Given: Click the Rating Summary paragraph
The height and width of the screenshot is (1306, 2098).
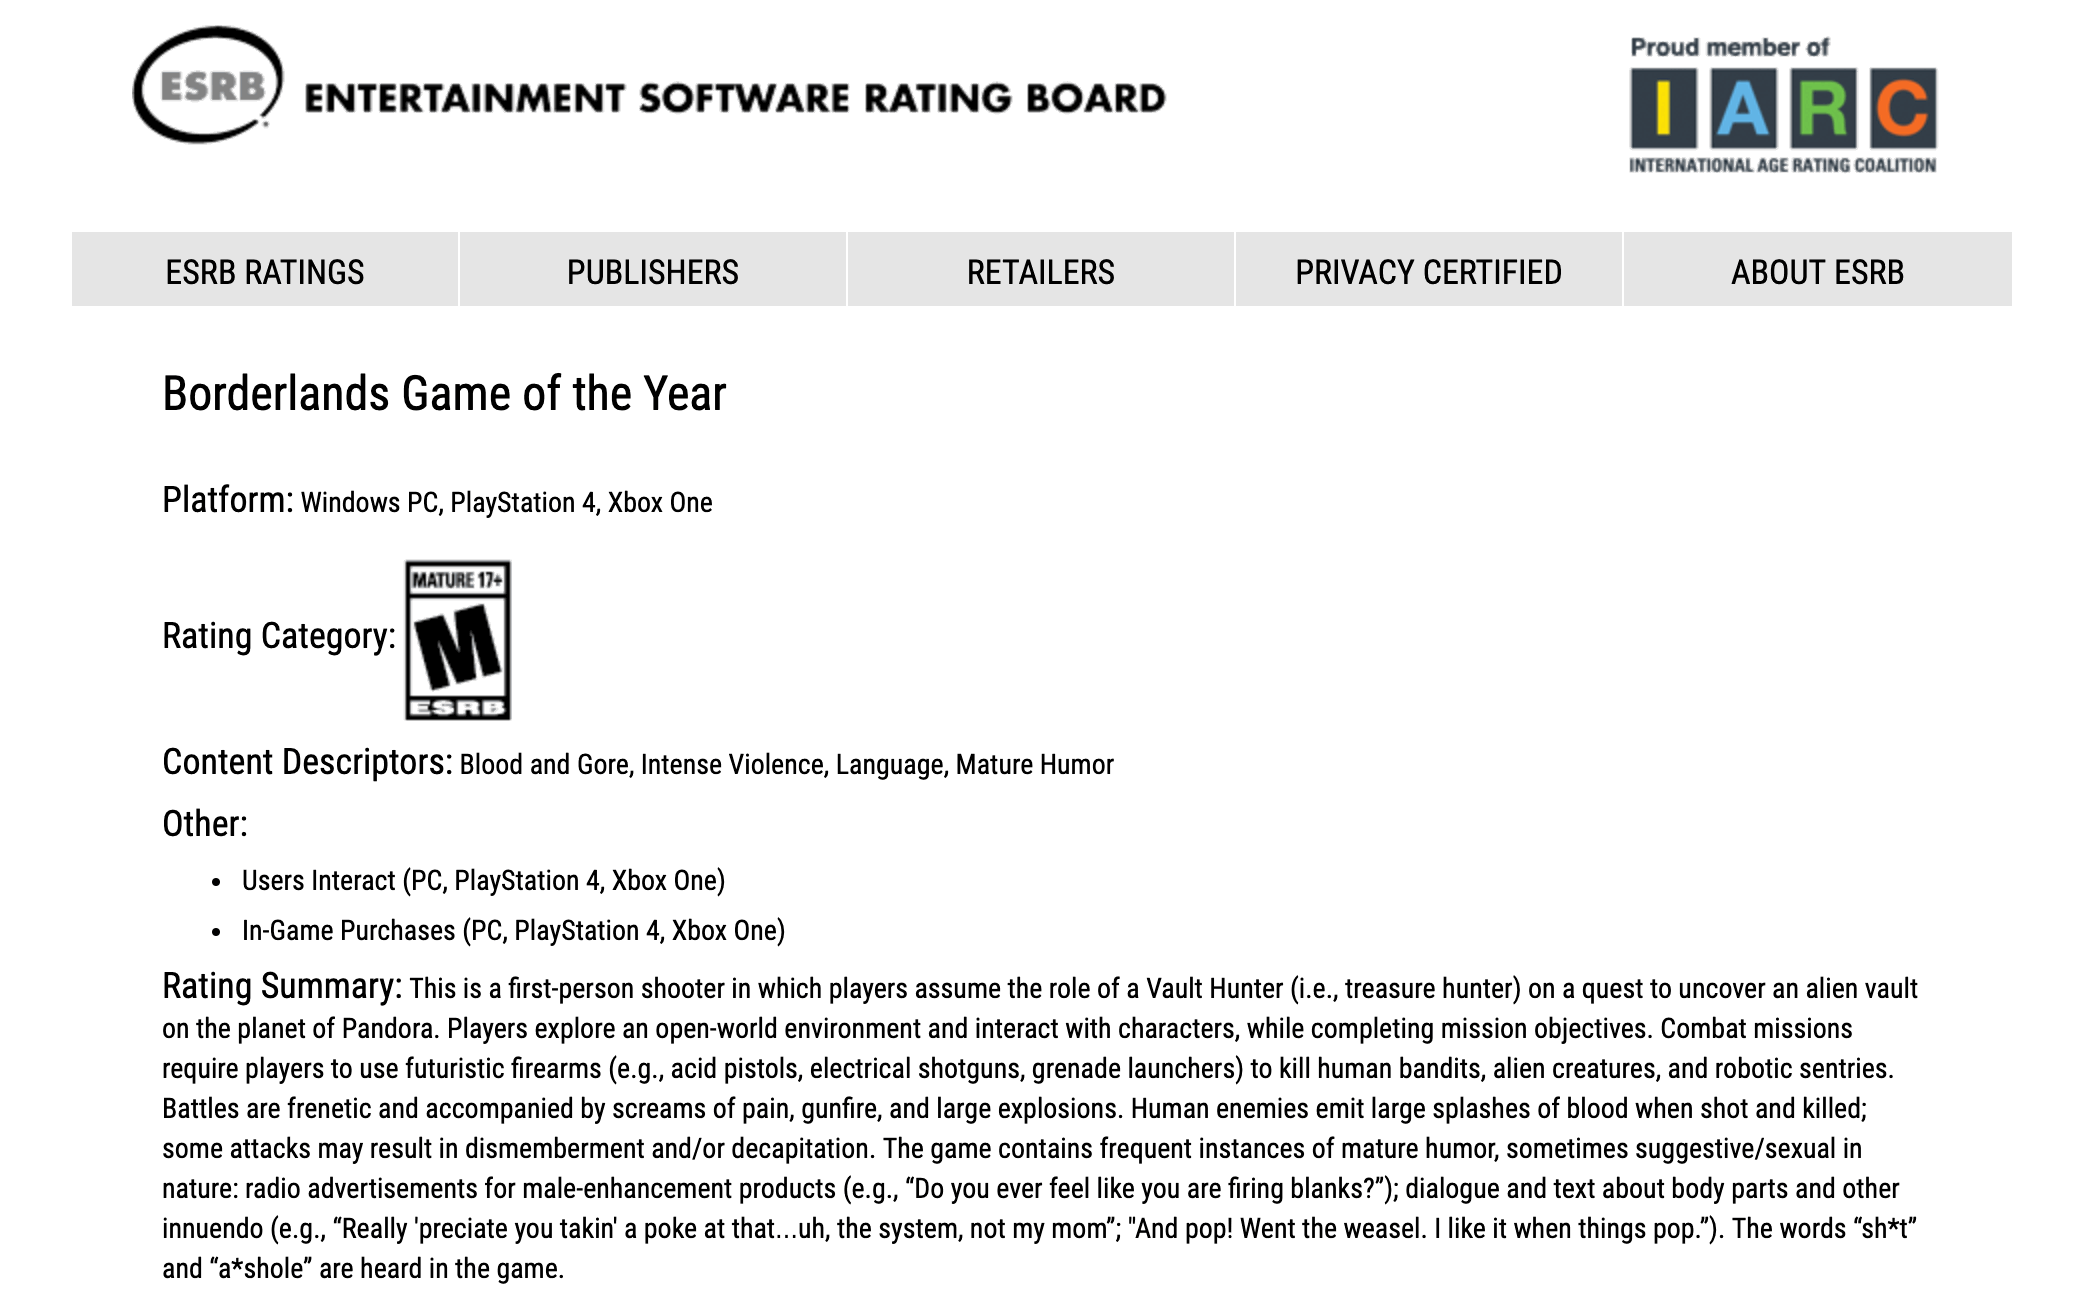Looking at the screenshot, I should coord(1040,1127).
